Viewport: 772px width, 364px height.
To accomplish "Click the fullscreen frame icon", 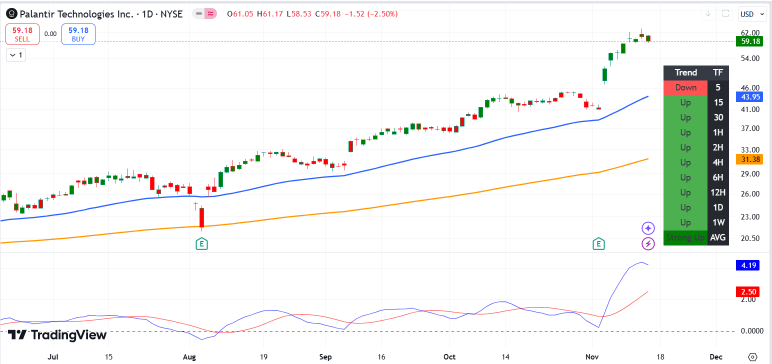I will tap(725, 14).
